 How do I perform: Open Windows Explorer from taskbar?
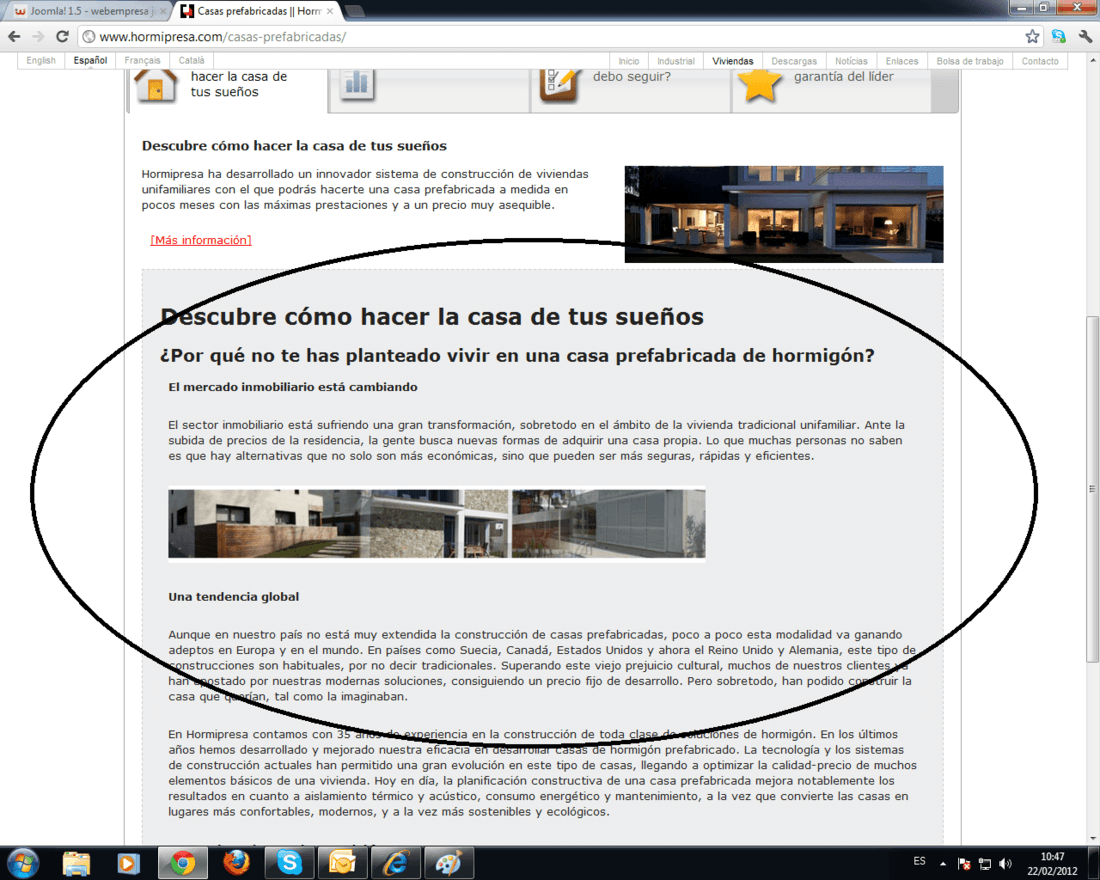click(x=76, y=863)
